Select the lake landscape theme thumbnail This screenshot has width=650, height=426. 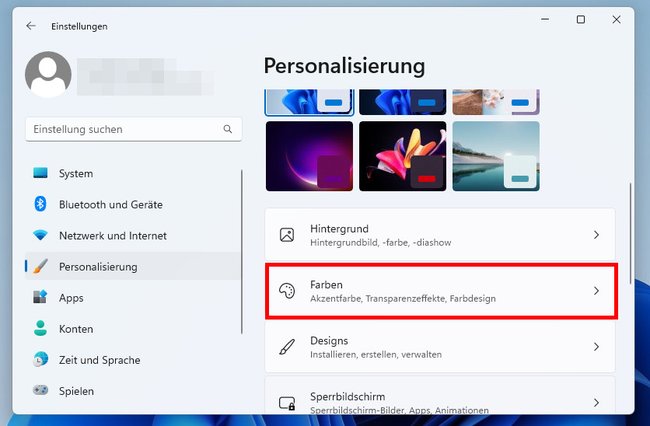(x=496, y=156)
